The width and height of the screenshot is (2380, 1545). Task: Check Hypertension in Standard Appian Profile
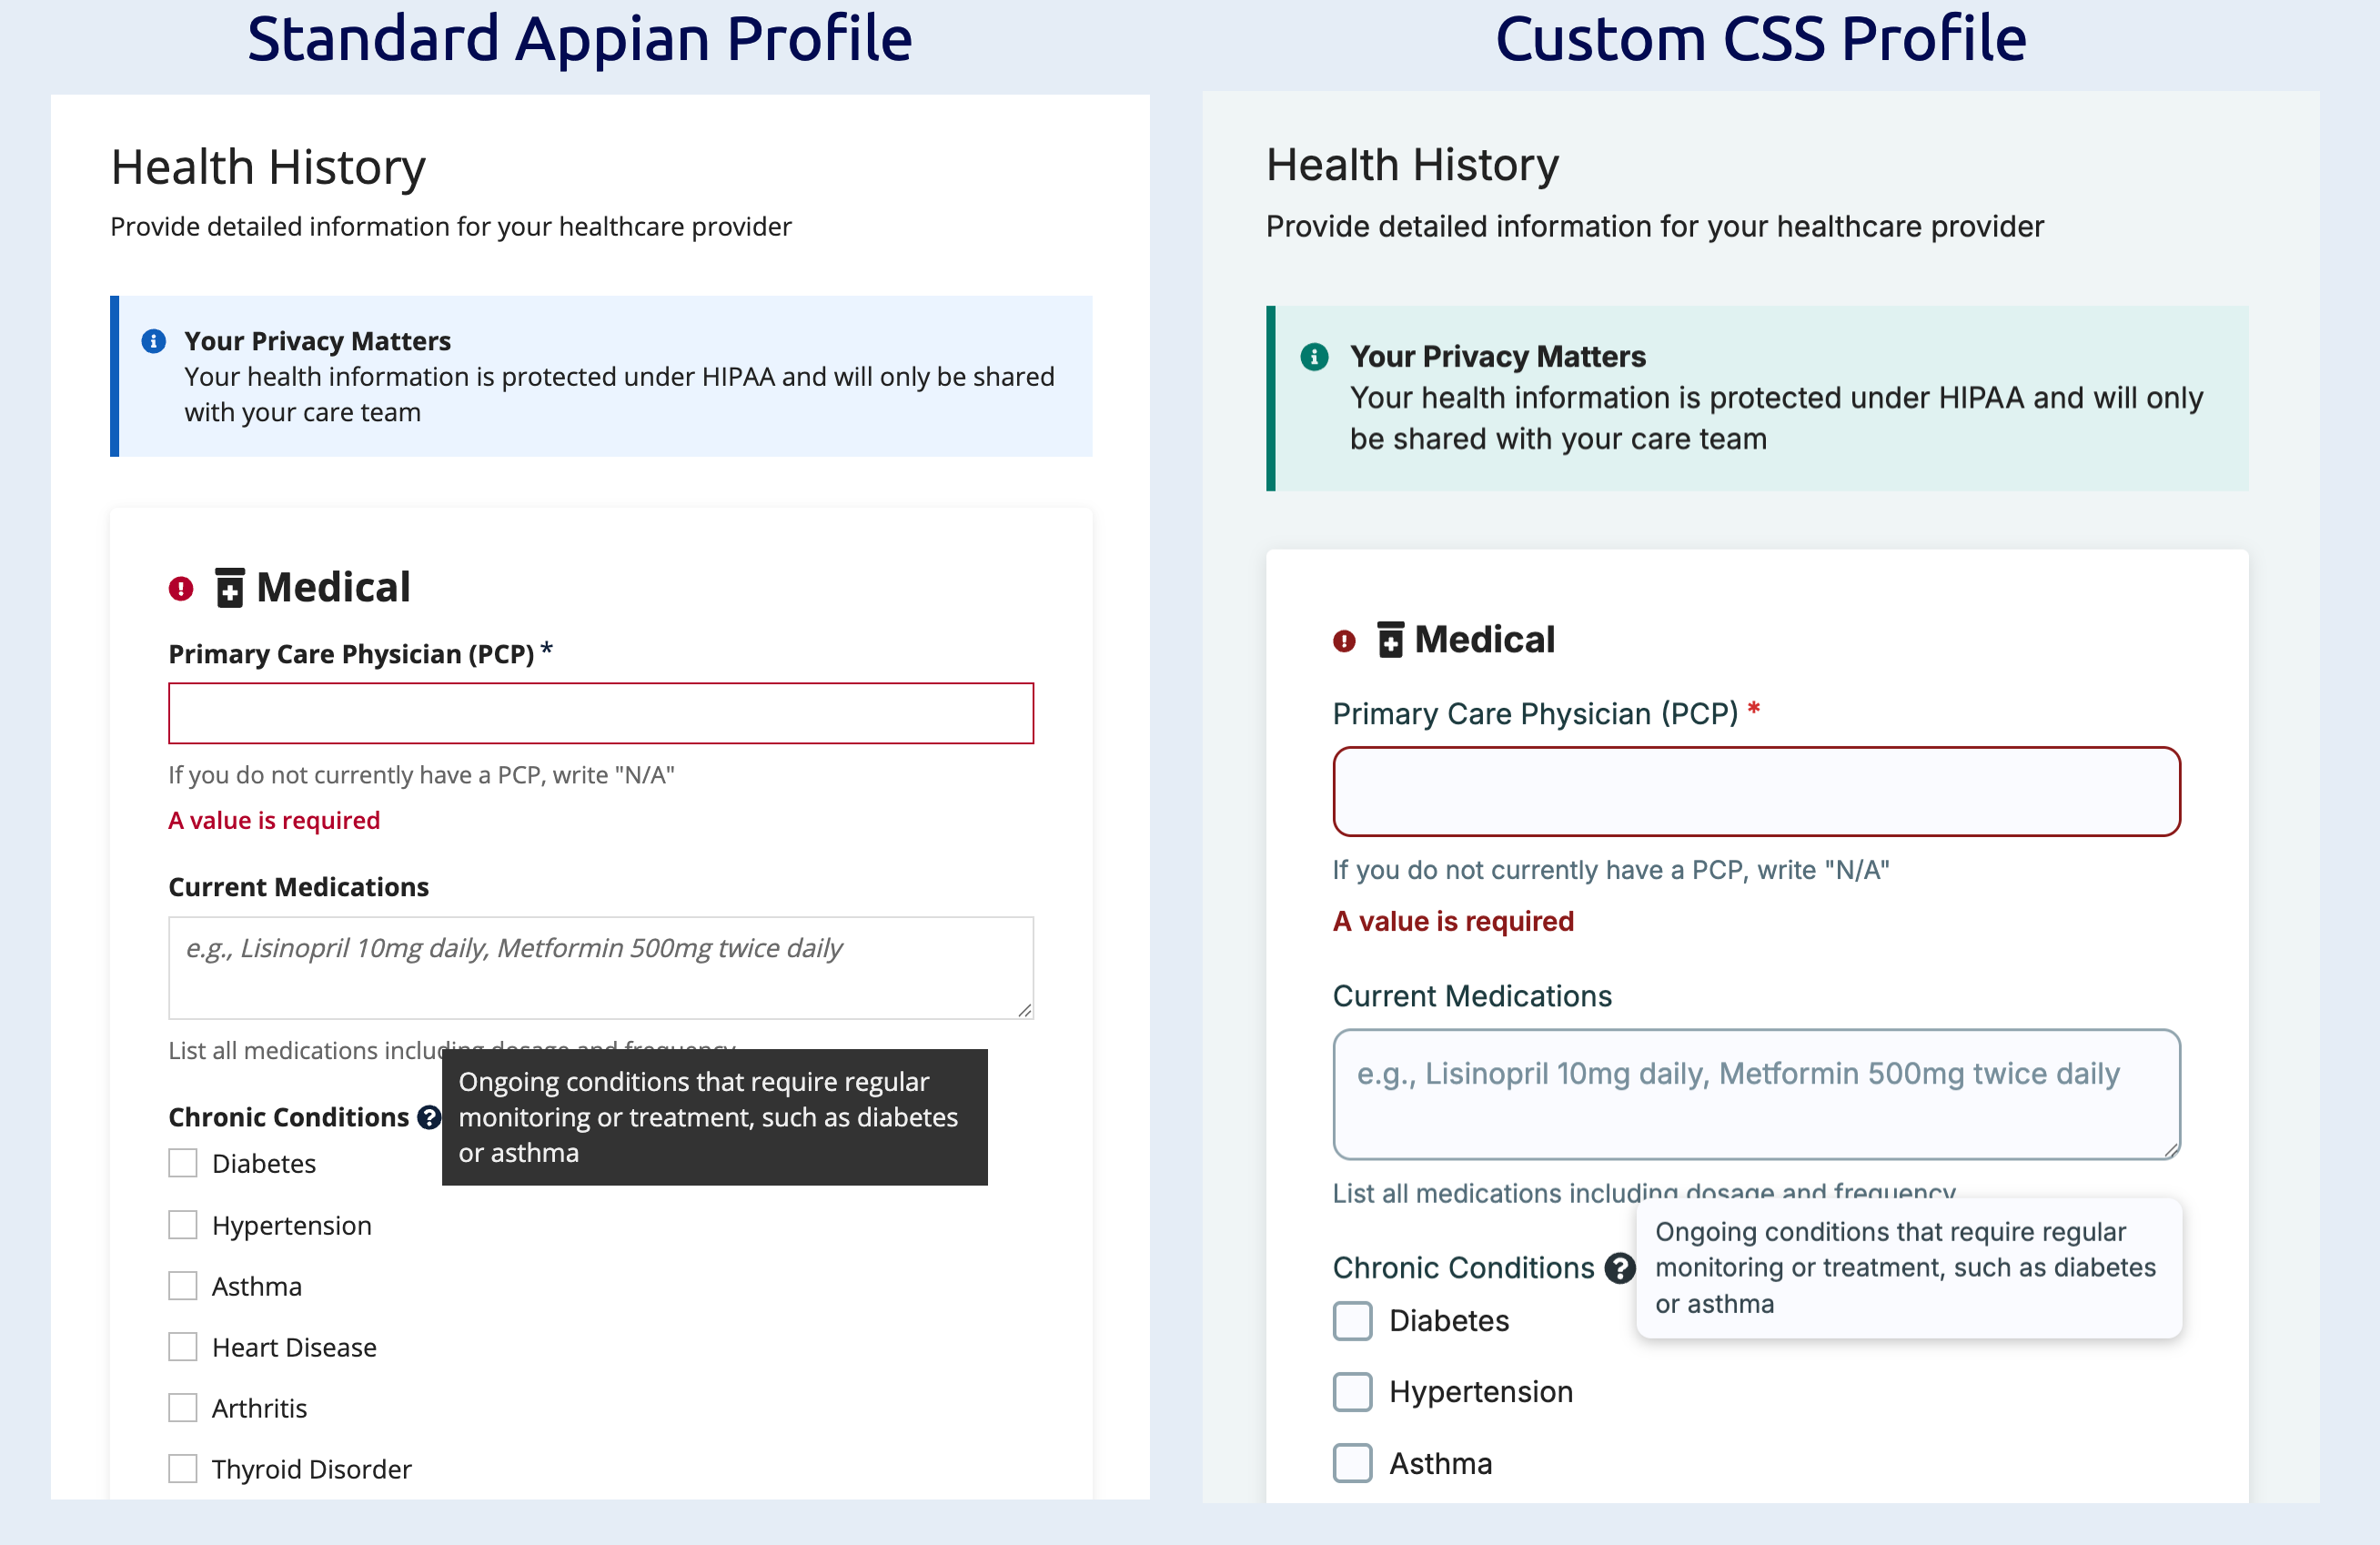[x=182, y=1225]
